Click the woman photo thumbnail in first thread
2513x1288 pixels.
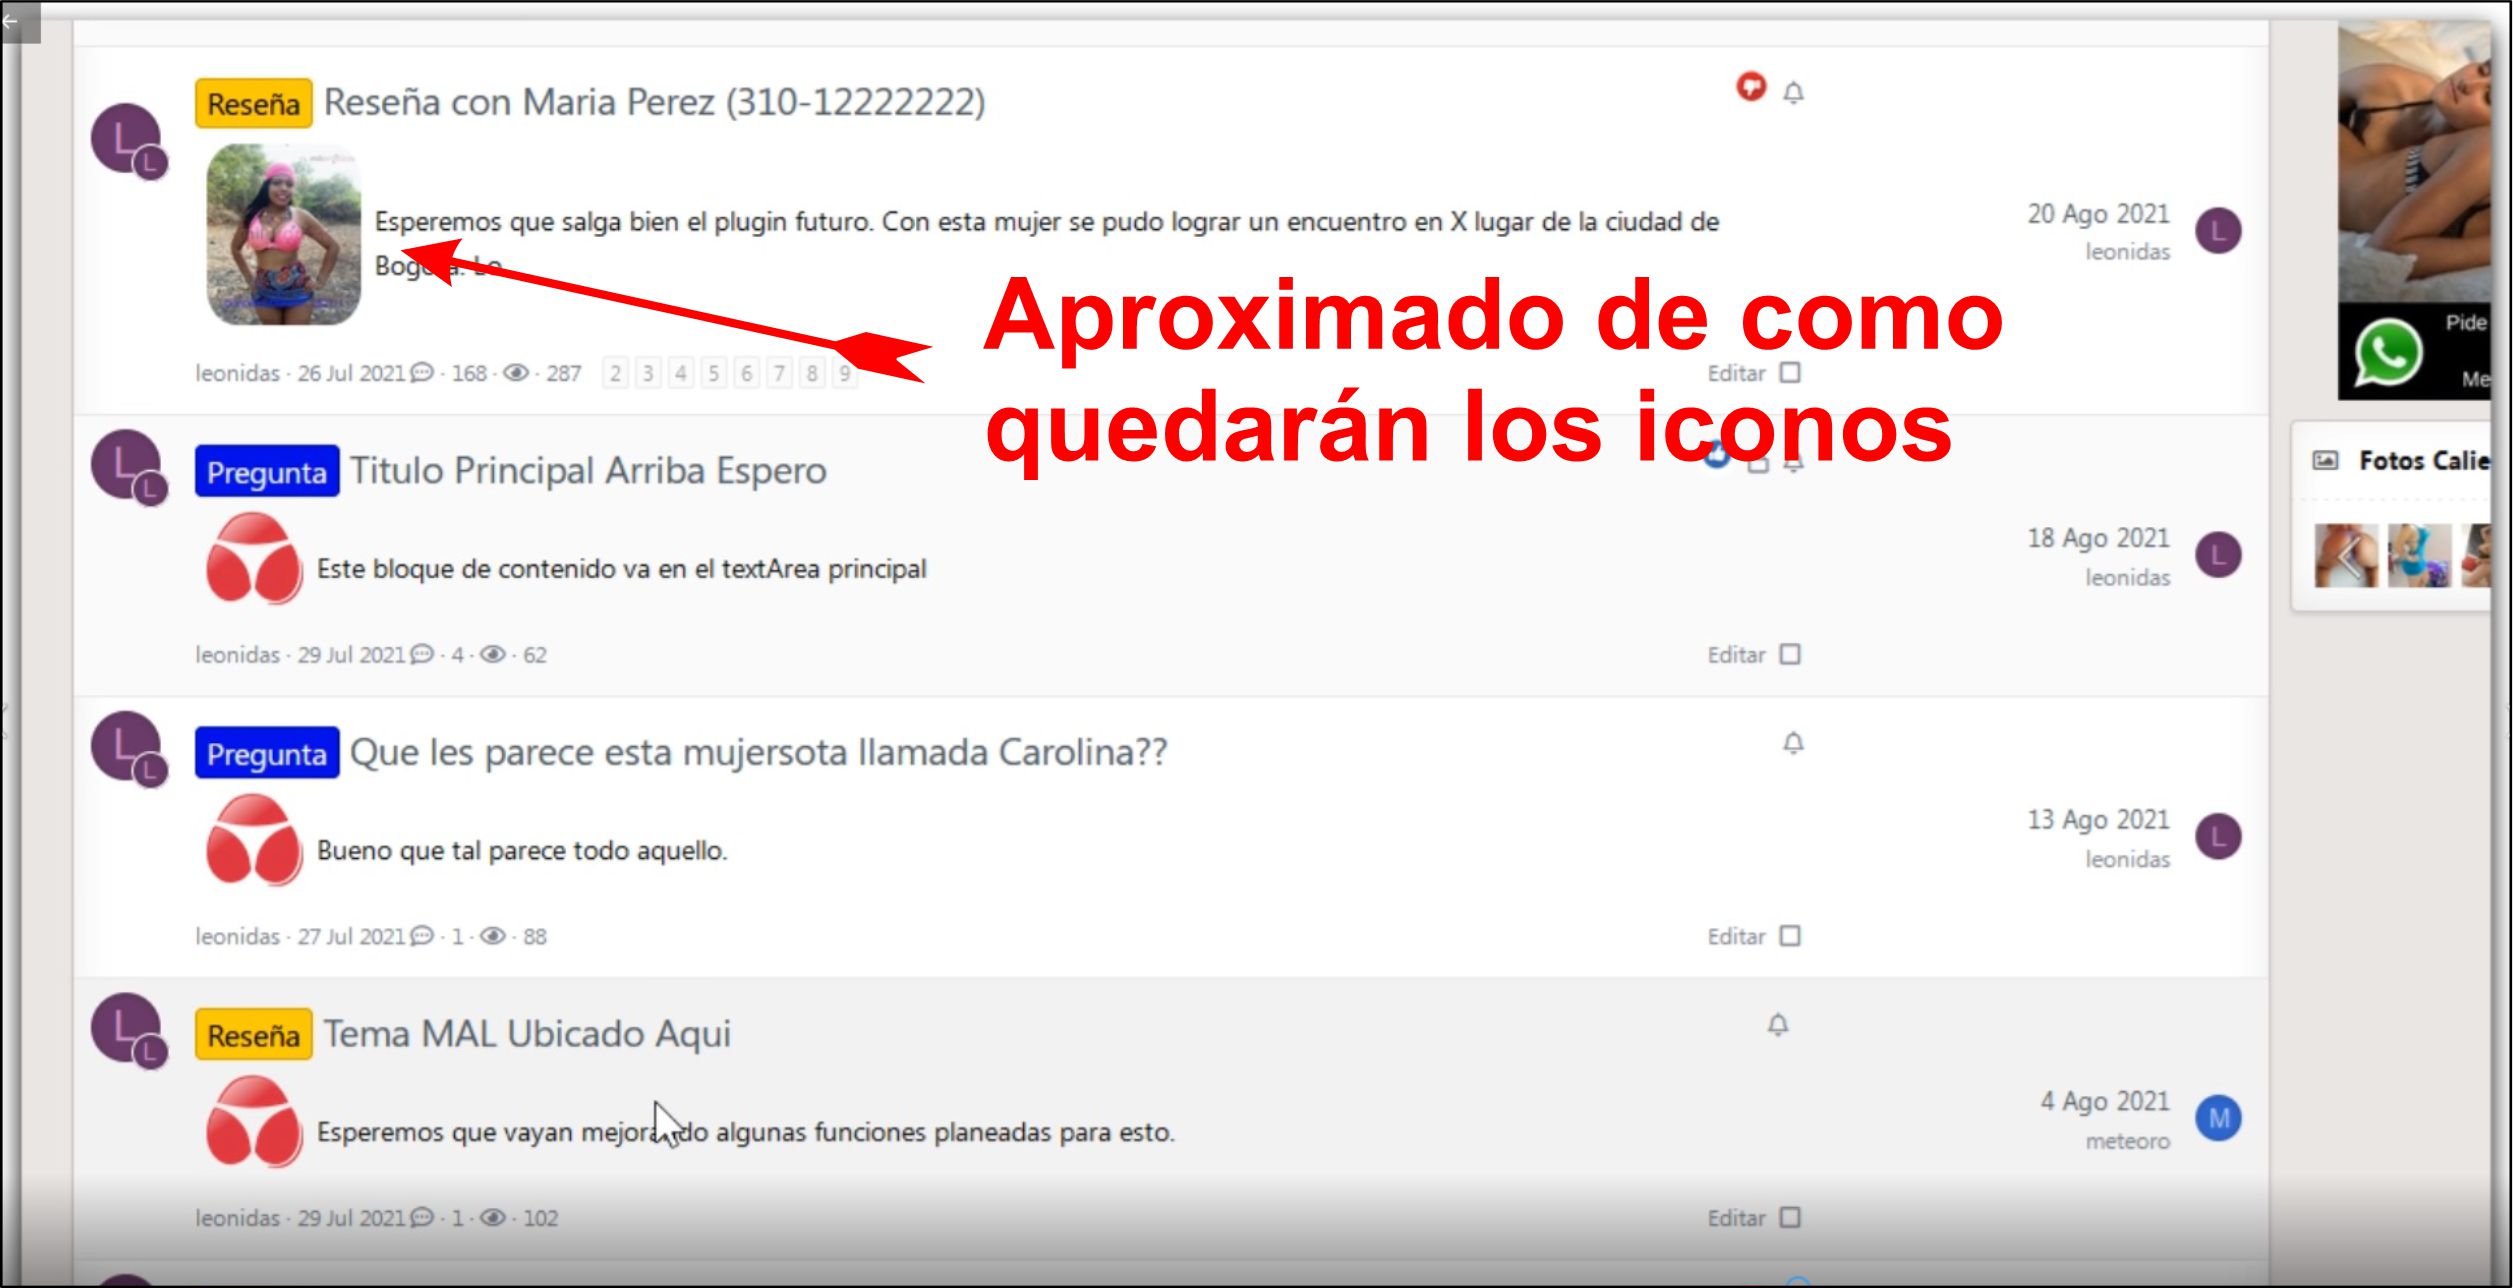283,235
